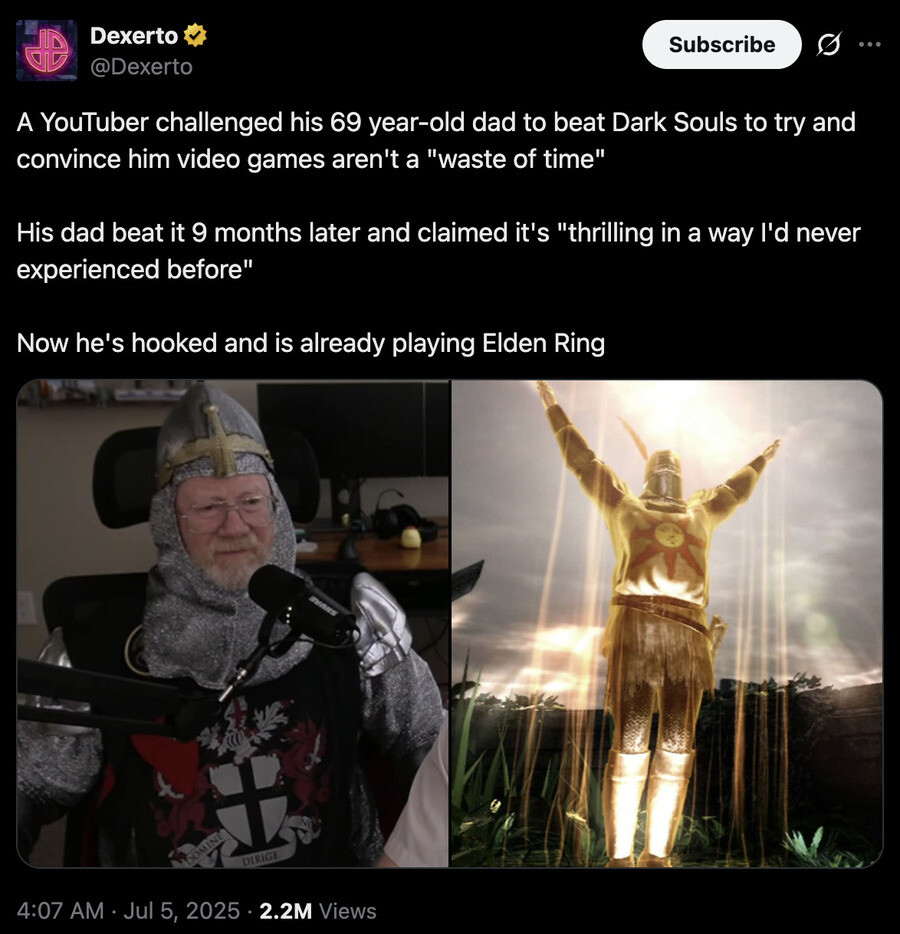Open the 2.2M Views count
The width and height of the screenshot is (900, 934).
[318, 911]
